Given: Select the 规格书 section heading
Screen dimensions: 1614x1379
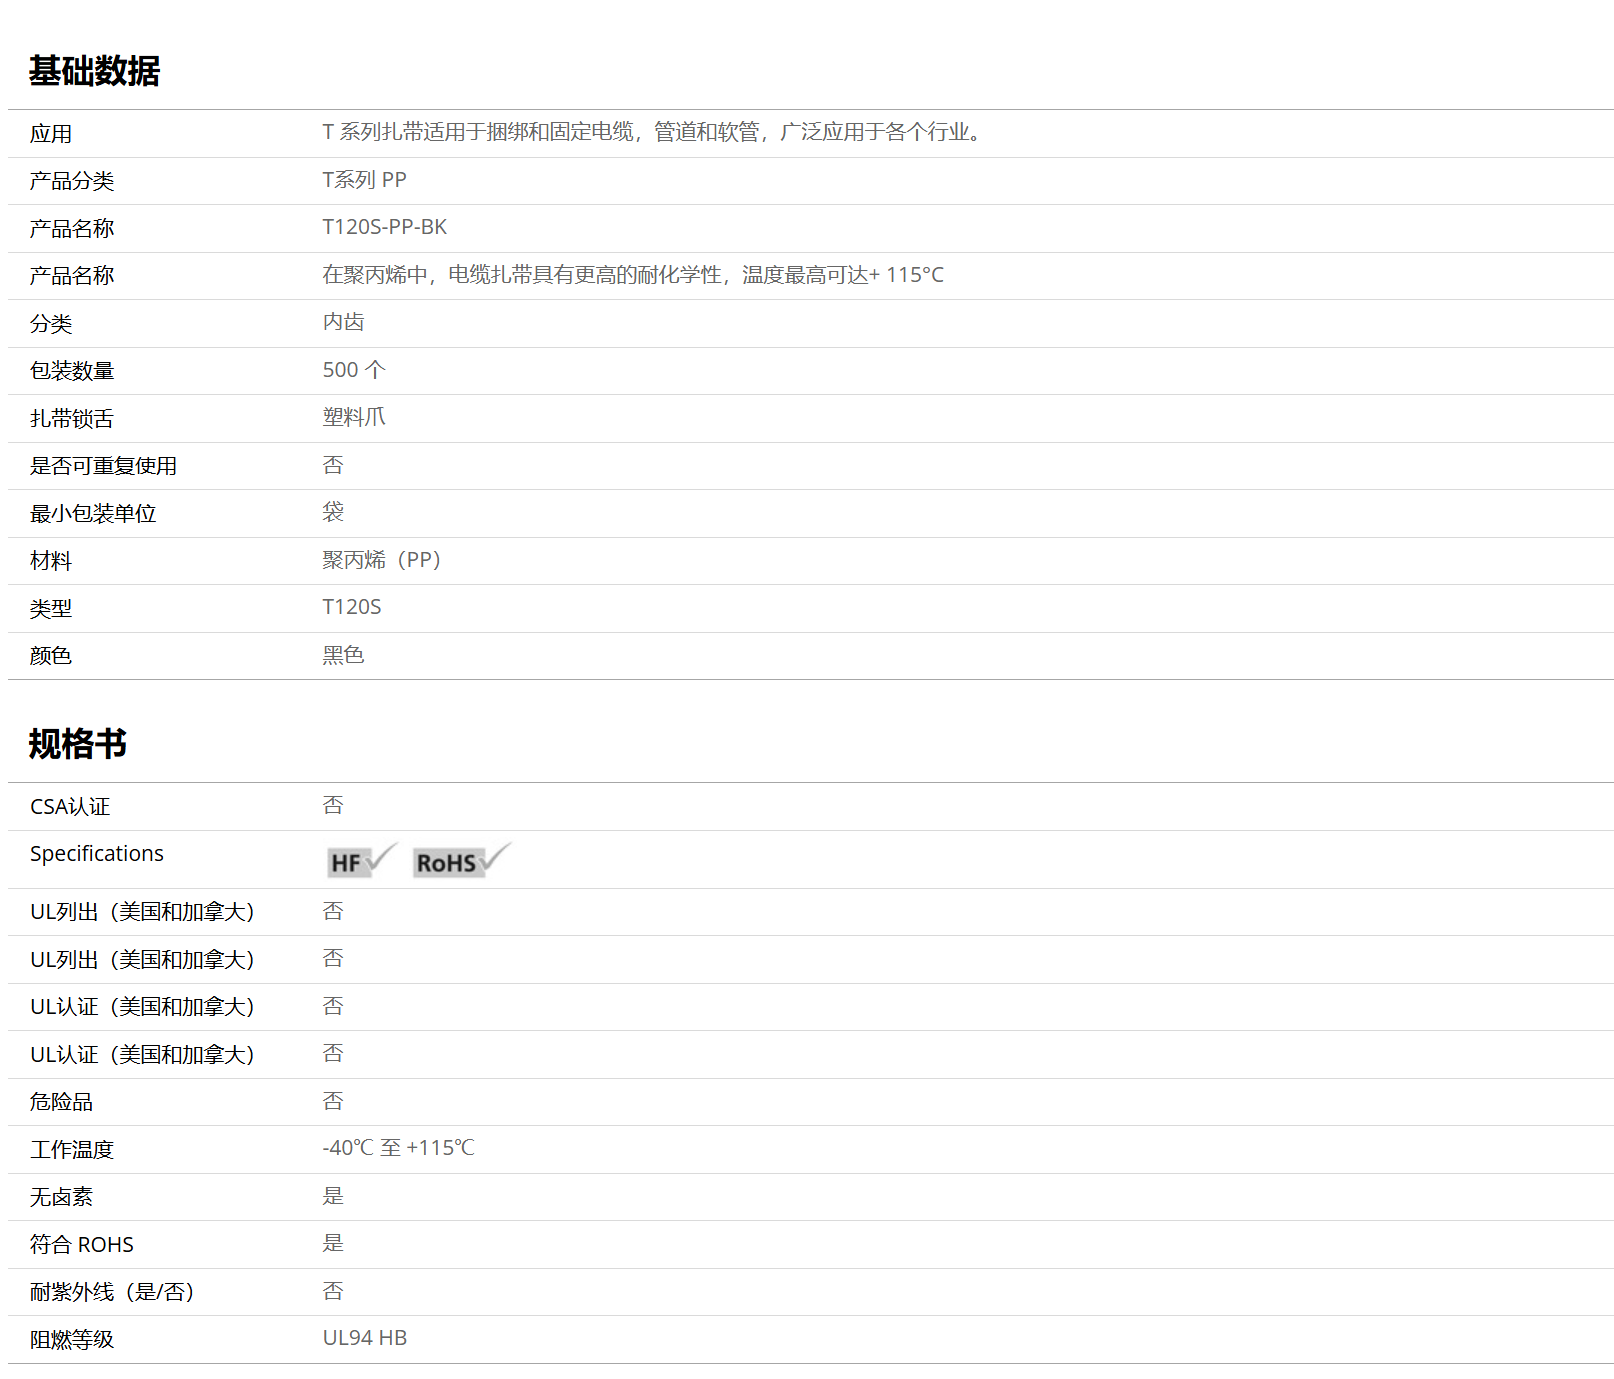Looking at the screenshot, I should (x=78, y=744).
